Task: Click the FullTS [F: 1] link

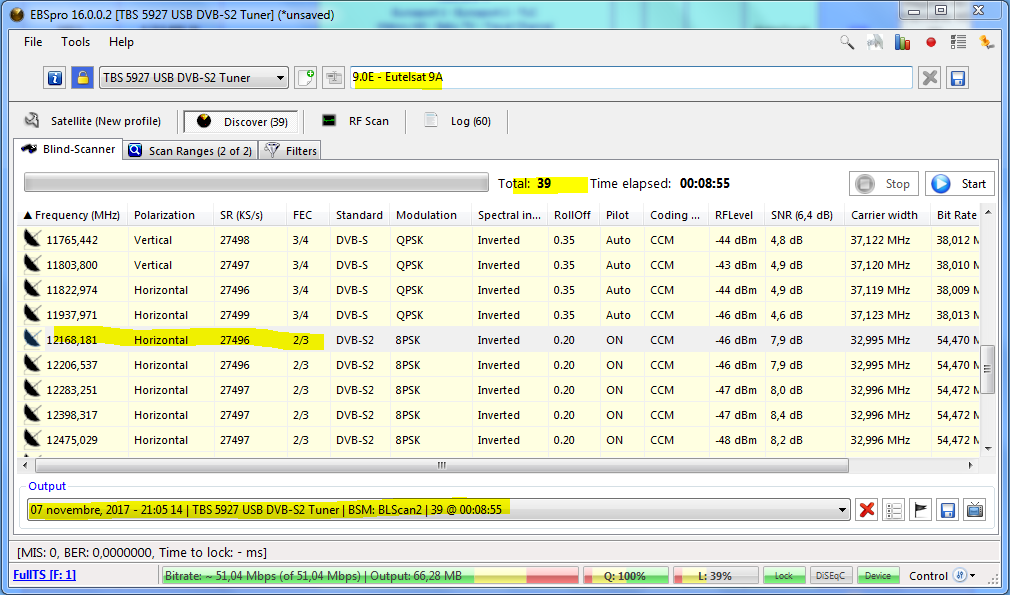Action: tap(44, 575)
